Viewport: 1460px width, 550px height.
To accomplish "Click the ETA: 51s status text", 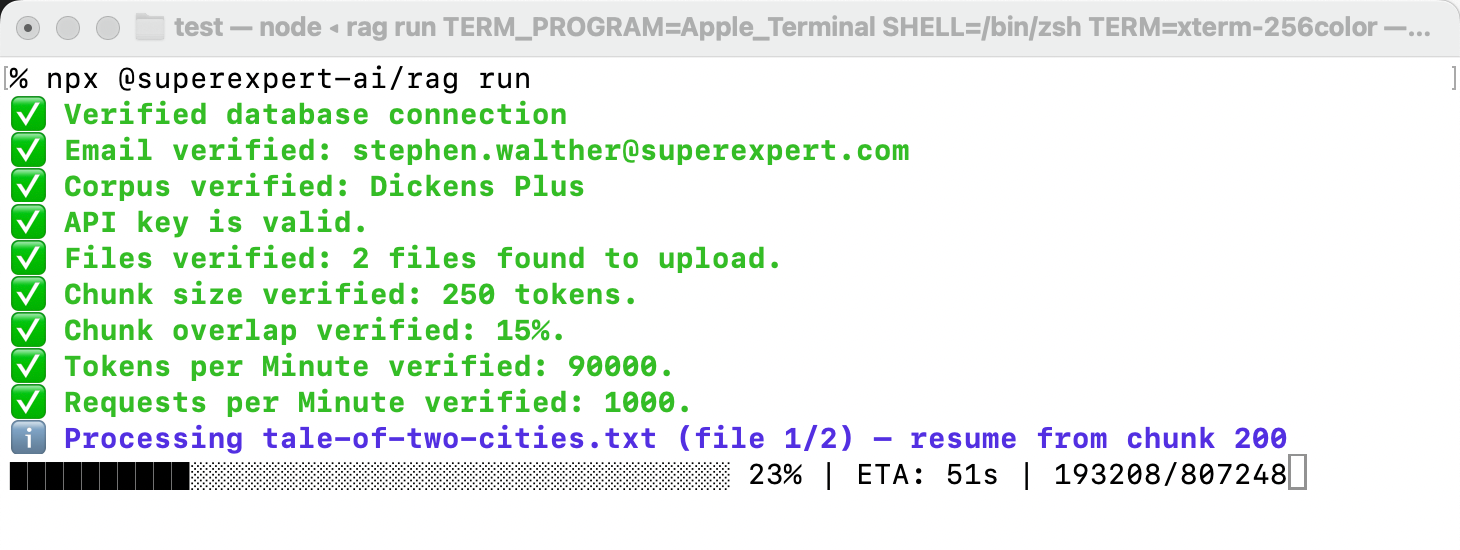I will pos(927,475).
